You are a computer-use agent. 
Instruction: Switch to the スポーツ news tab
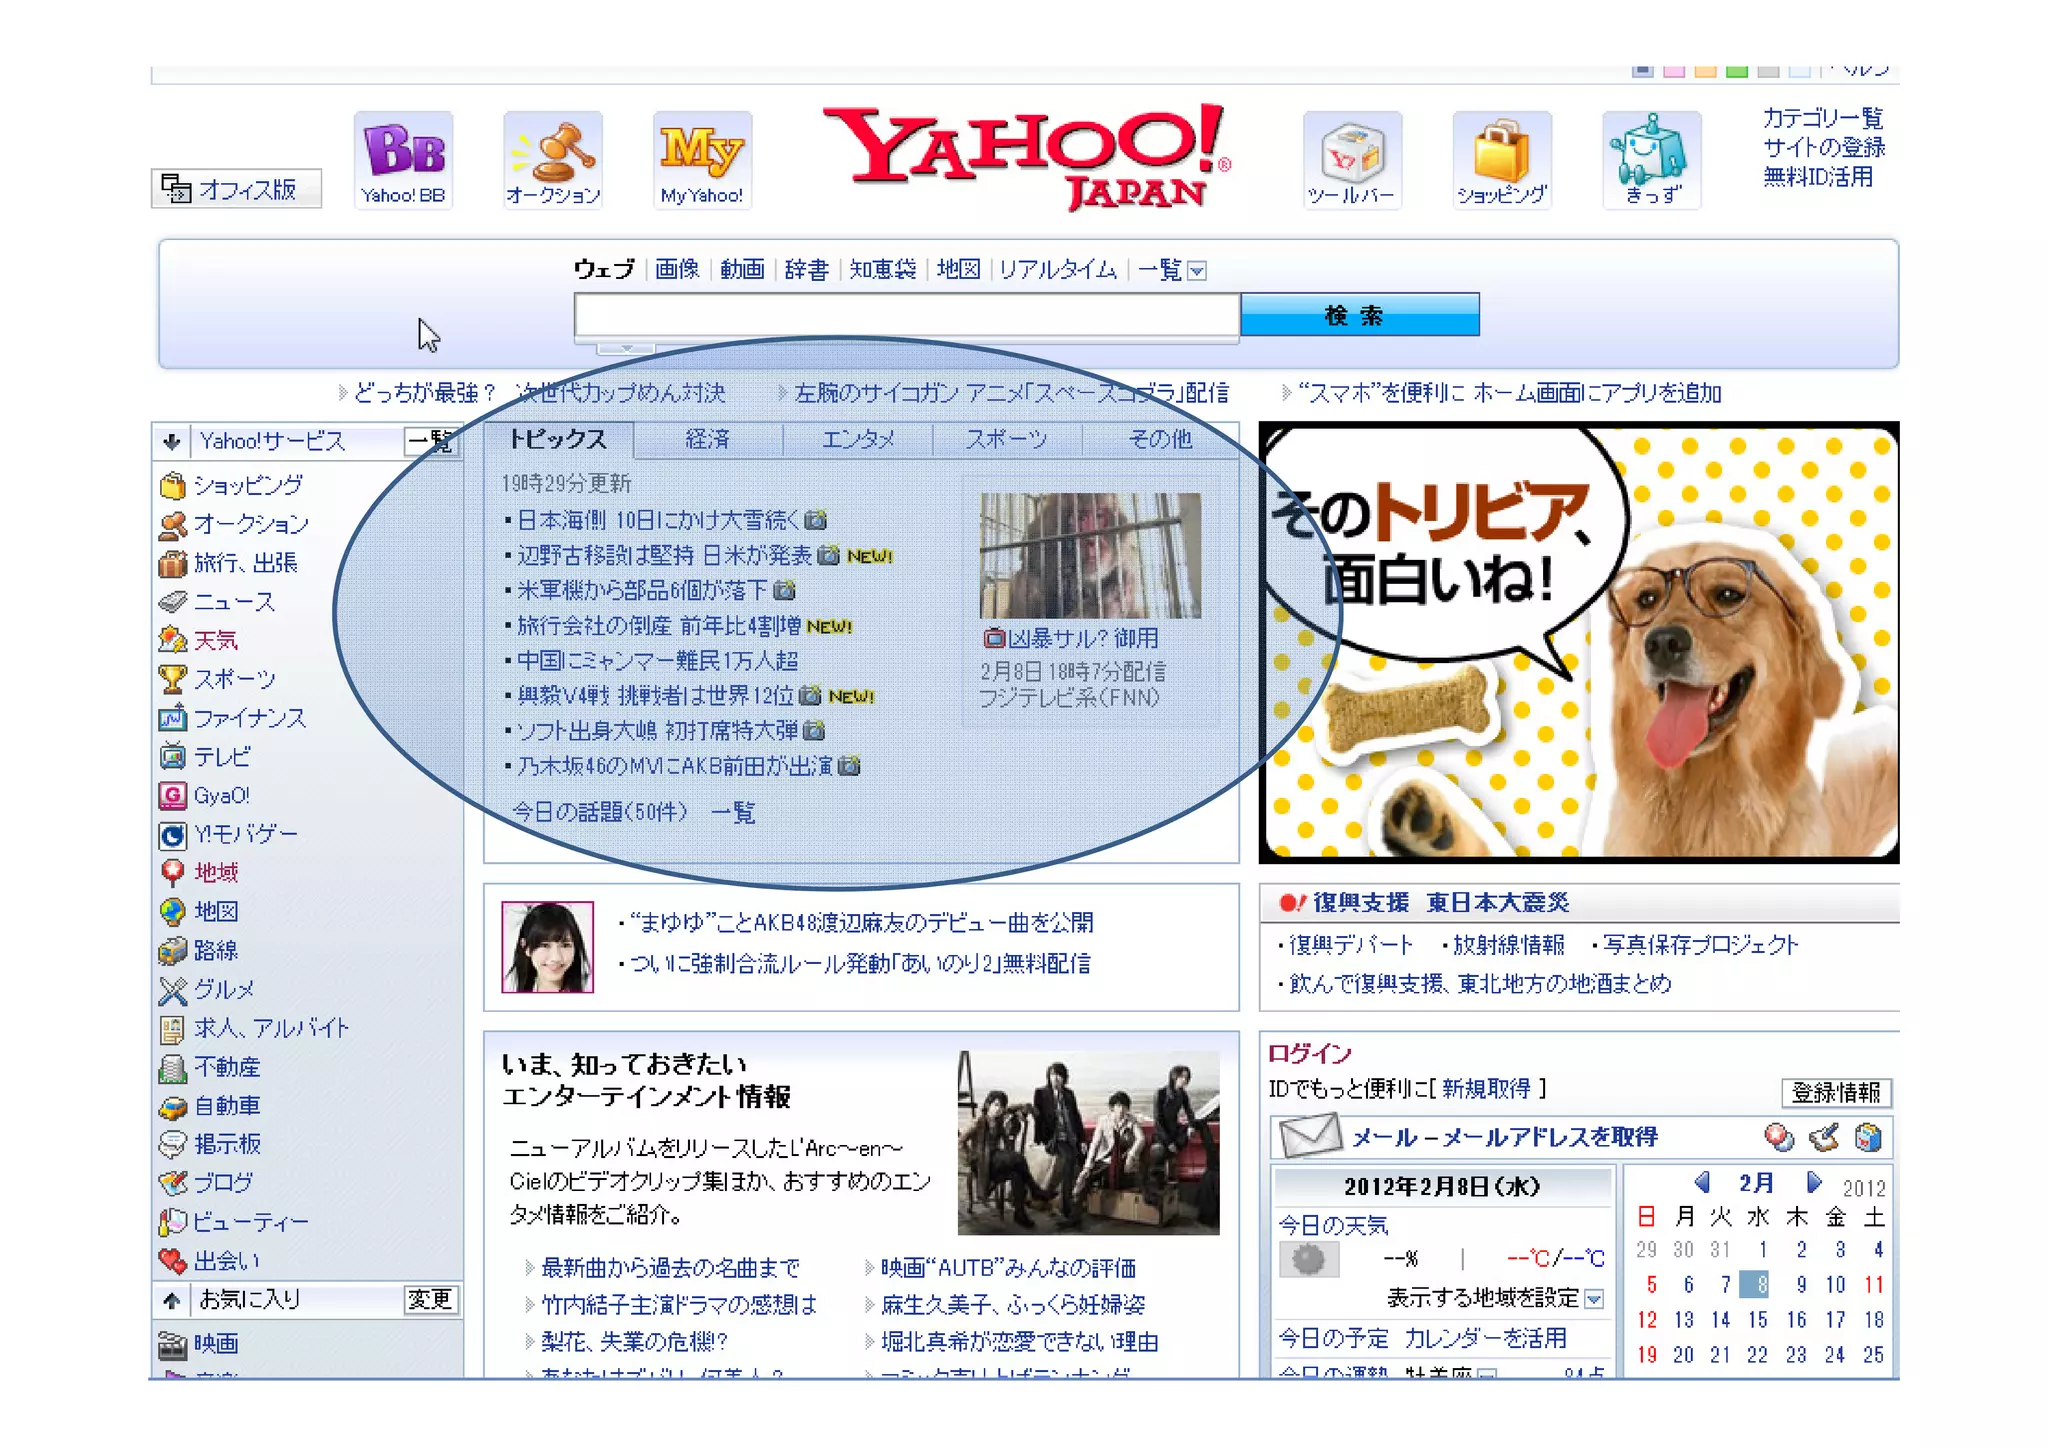coord(1006,439)
